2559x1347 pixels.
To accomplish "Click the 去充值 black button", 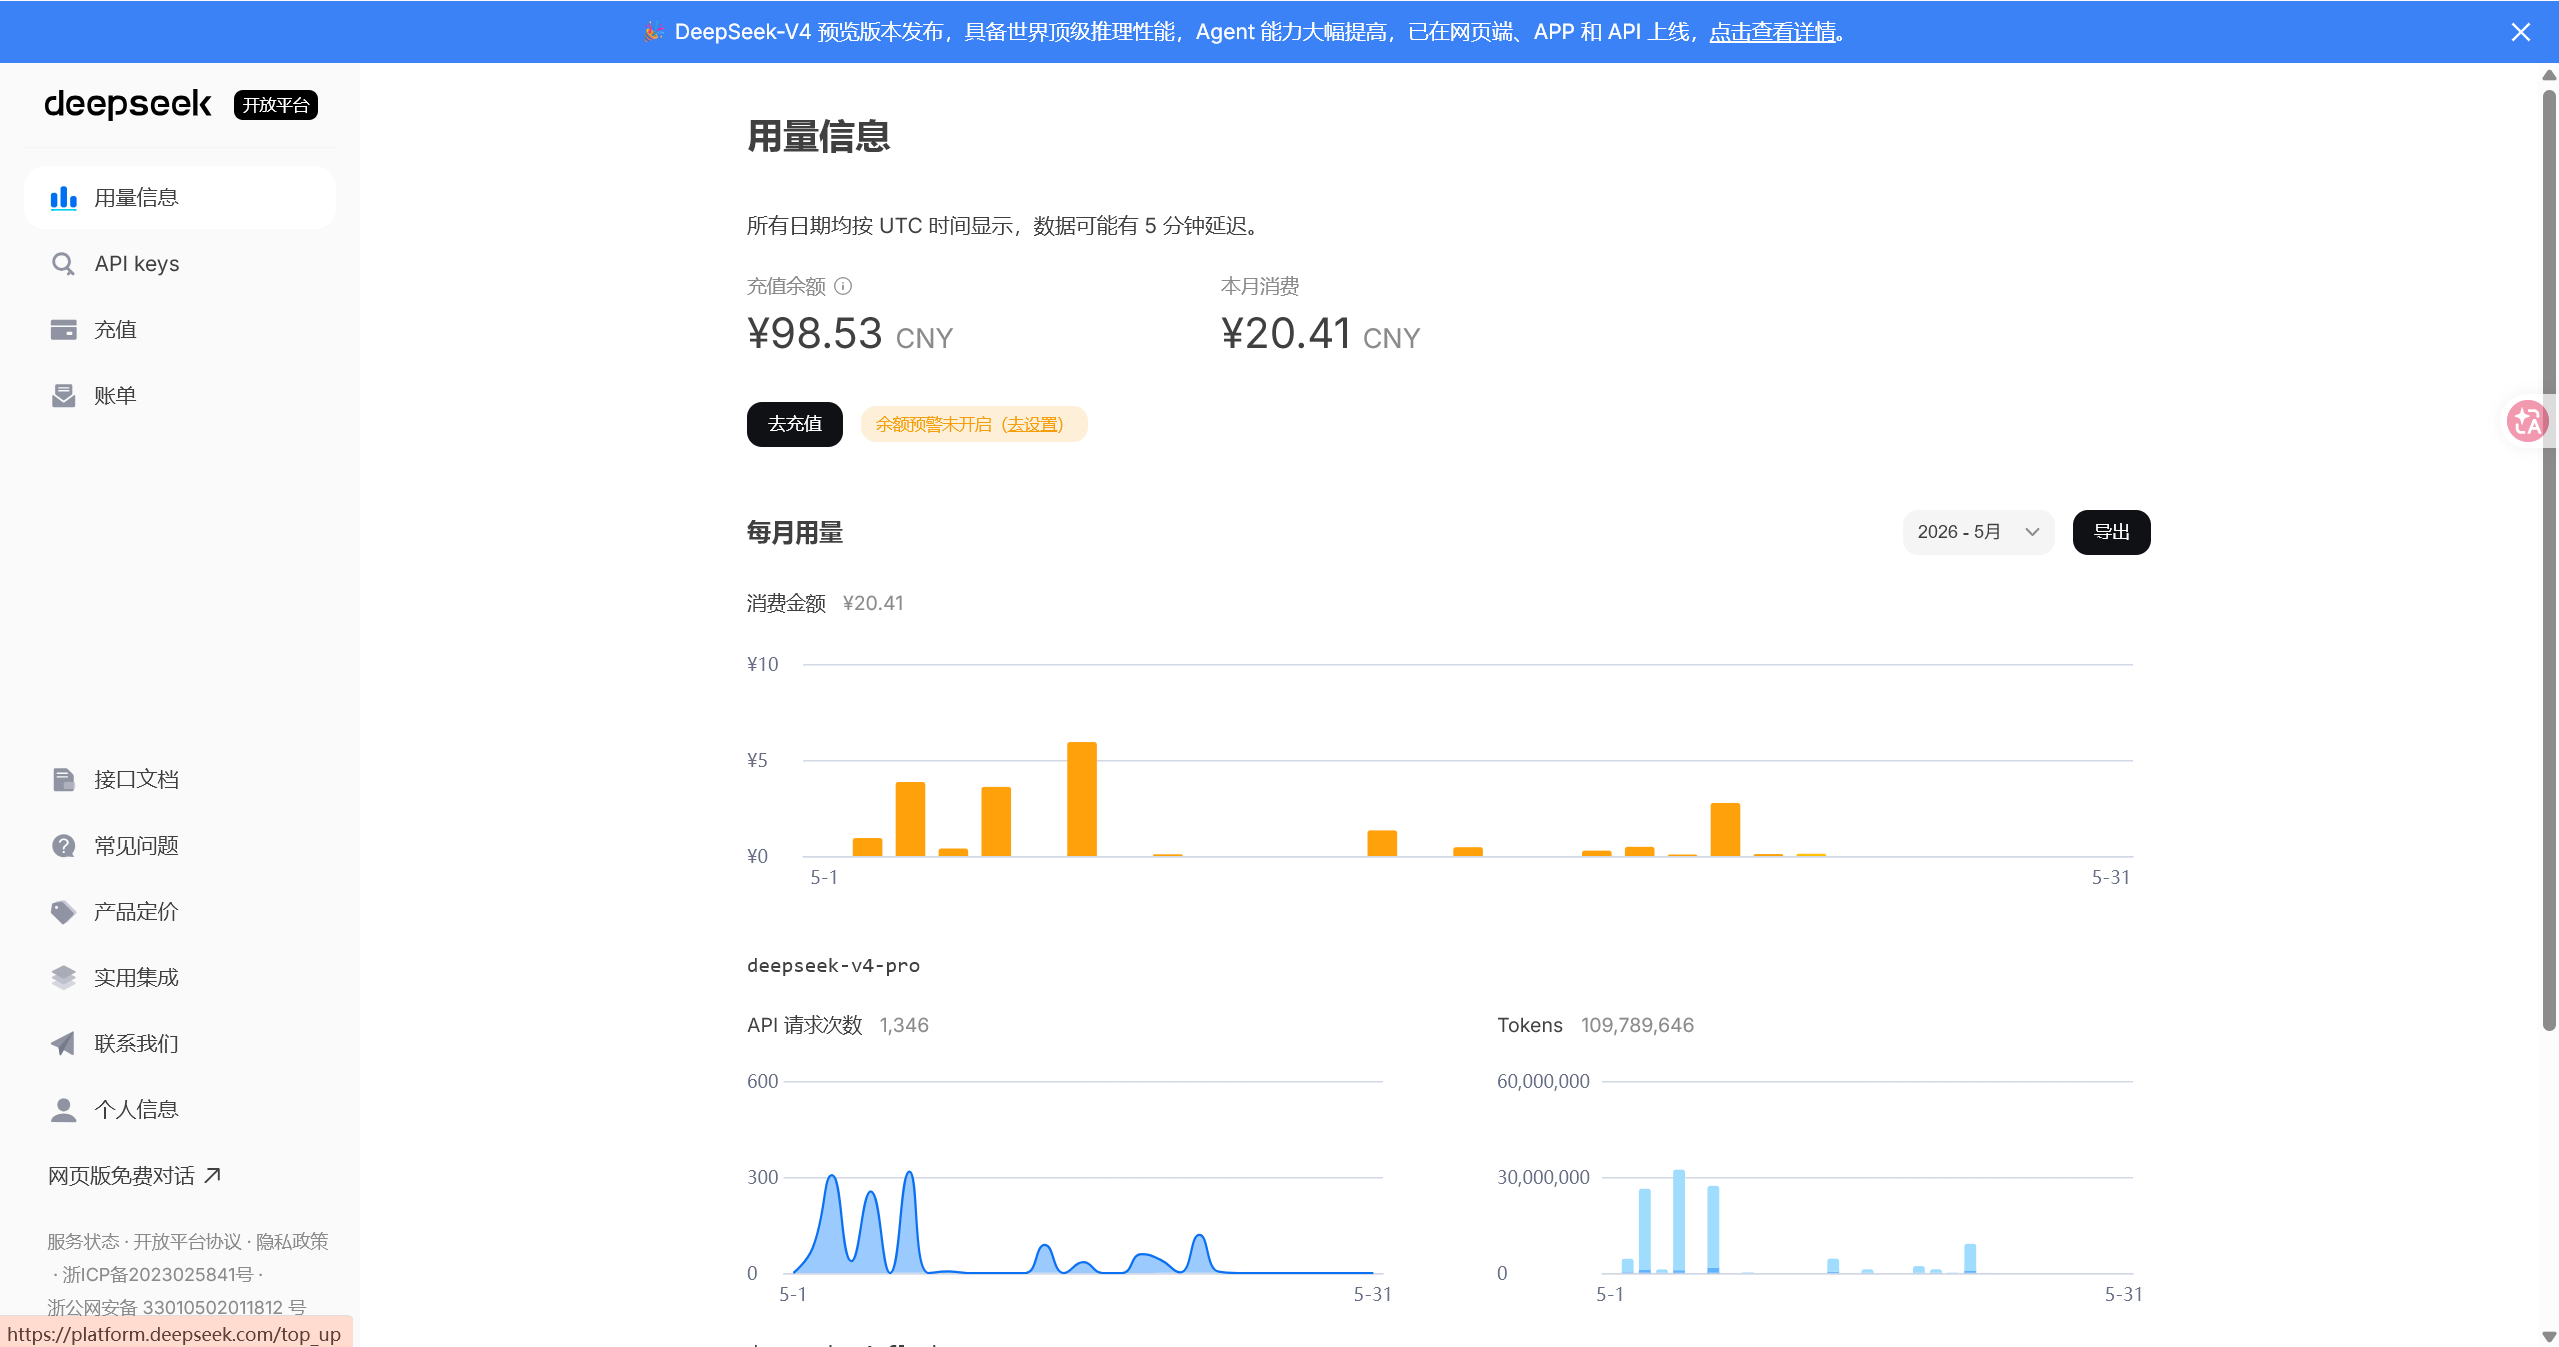I will click(795, 424).
